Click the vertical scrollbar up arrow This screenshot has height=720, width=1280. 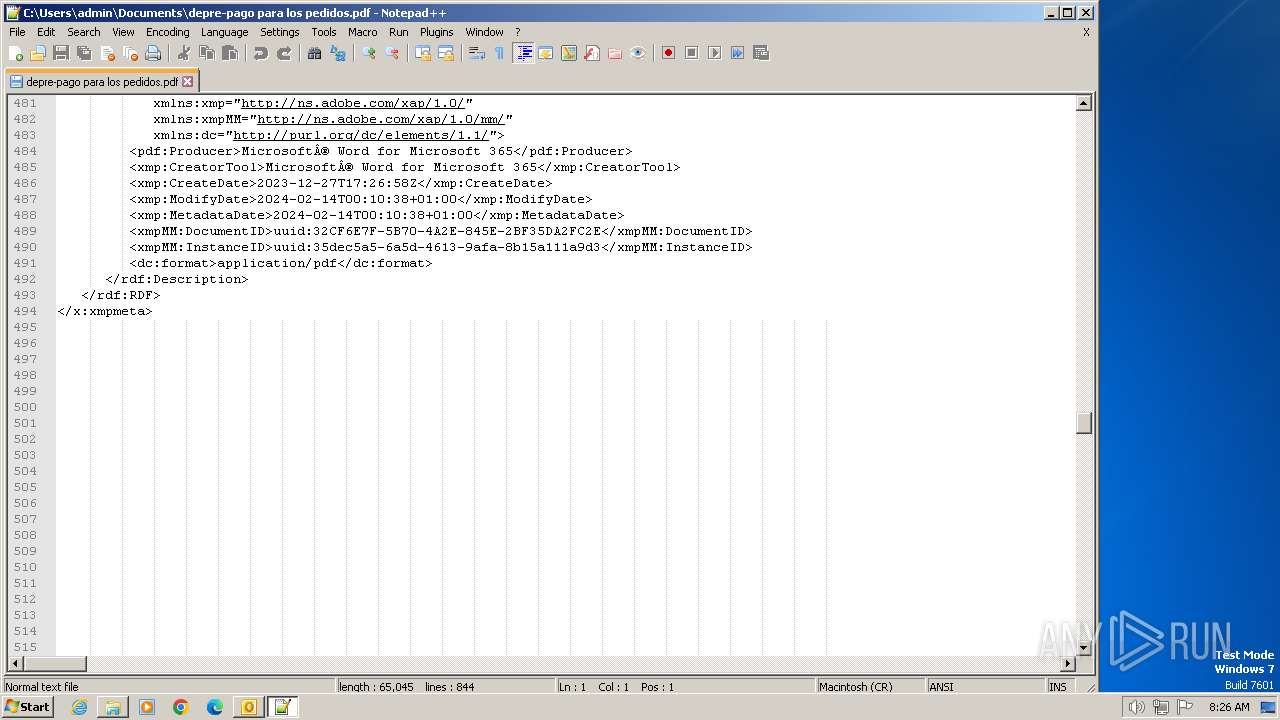[x=1083, y=103]
